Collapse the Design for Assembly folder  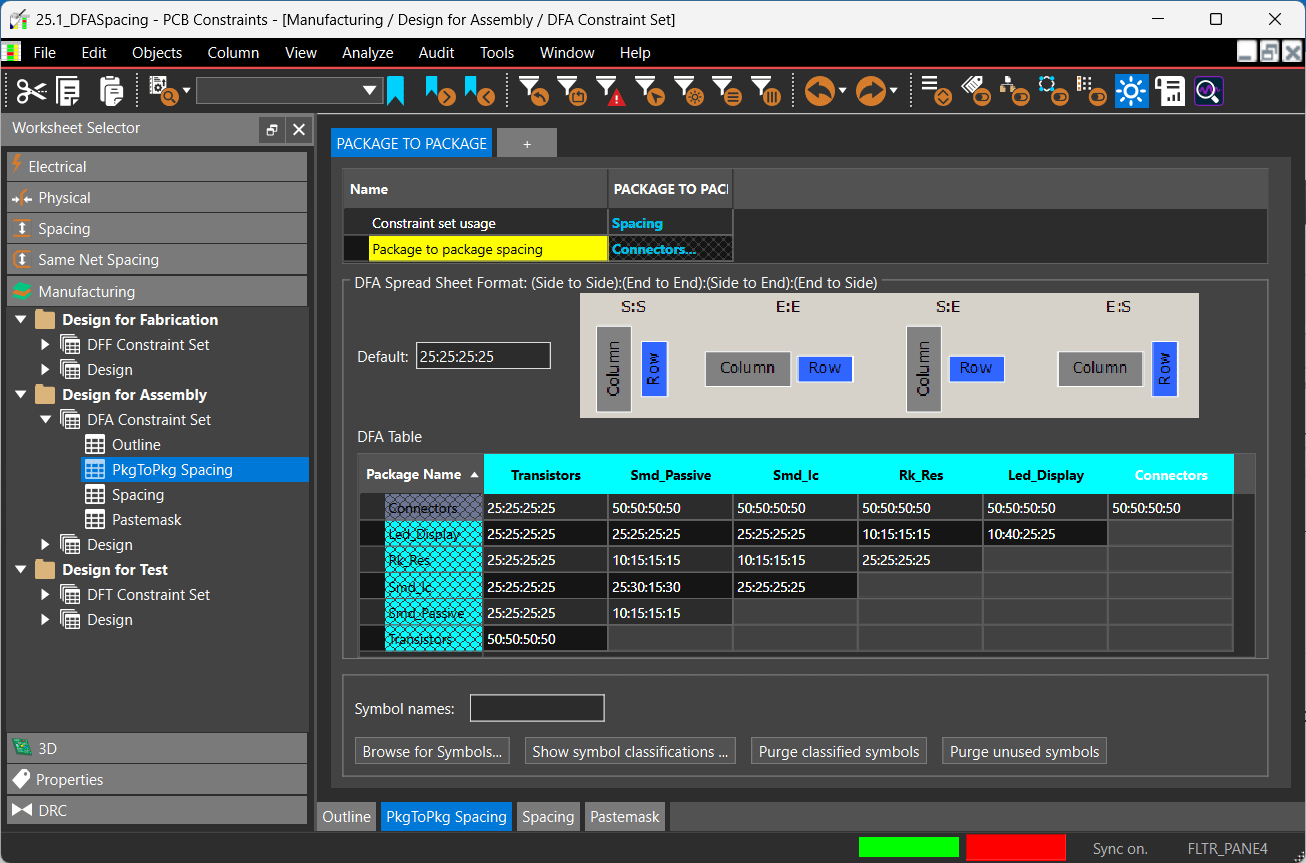20,395
